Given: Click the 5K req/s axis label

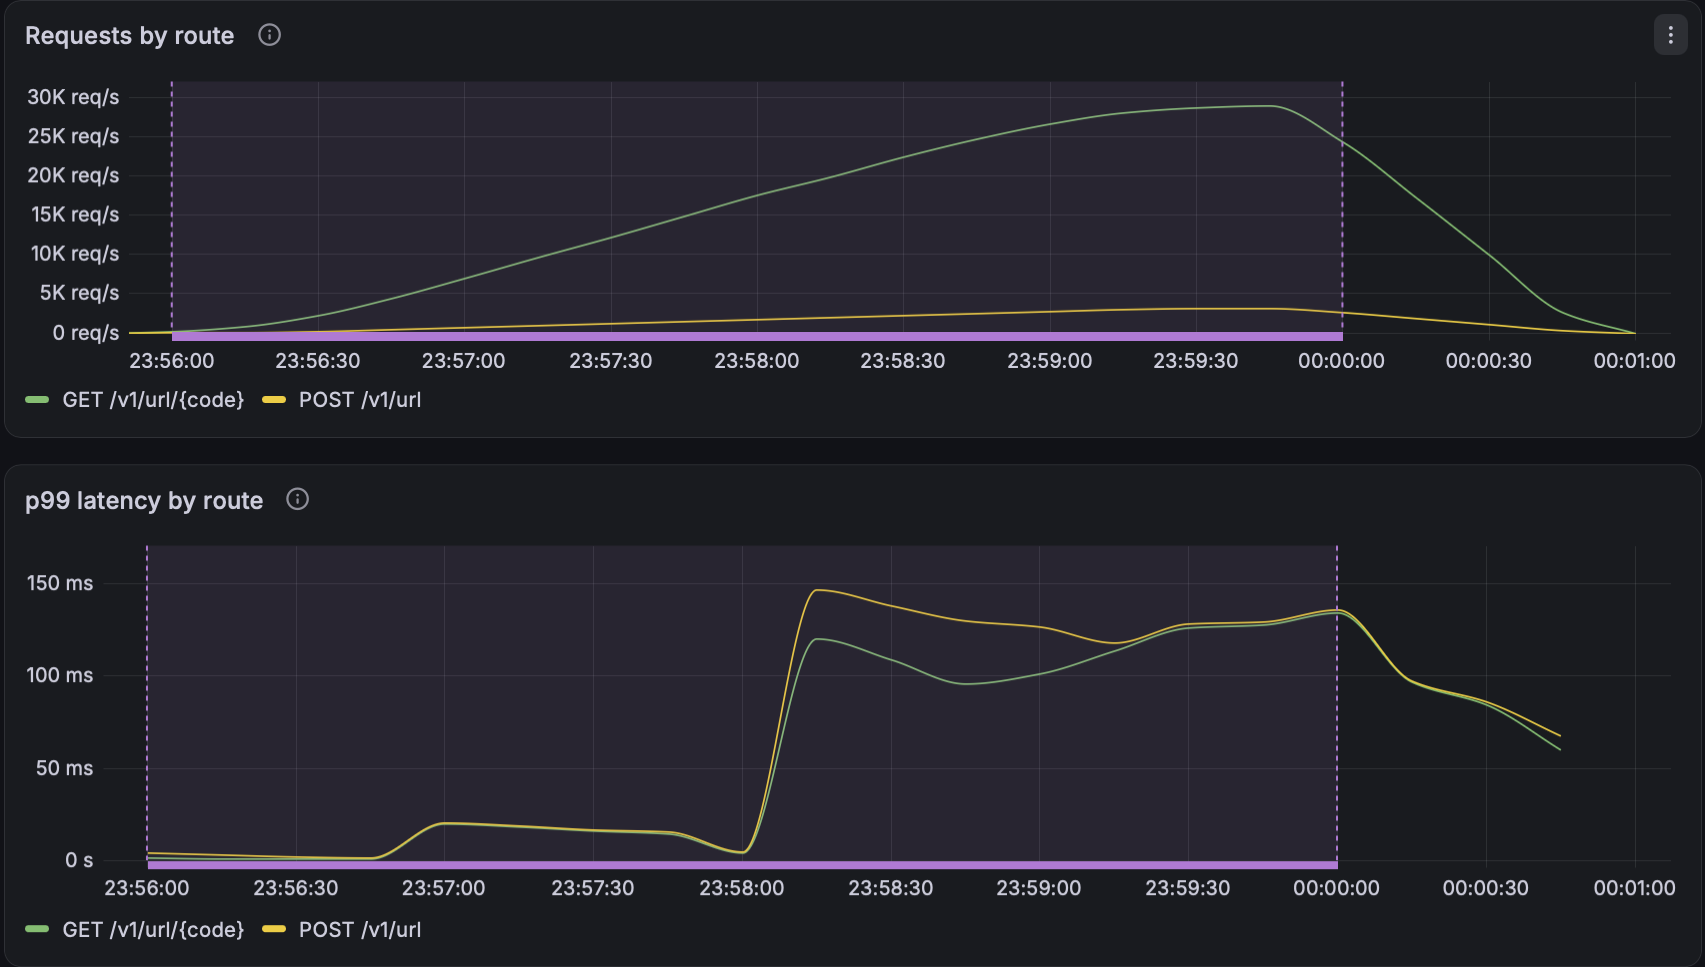Looking at the screenshot, I should pyautogui.click(x=79, y=293).
